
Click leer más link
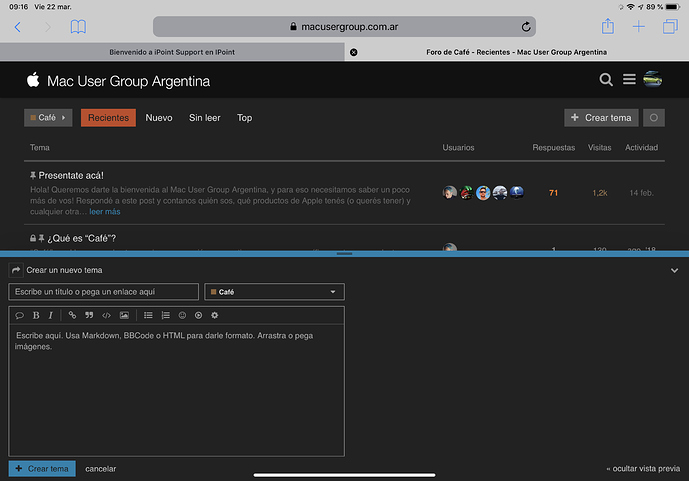[x=105, y=212]
